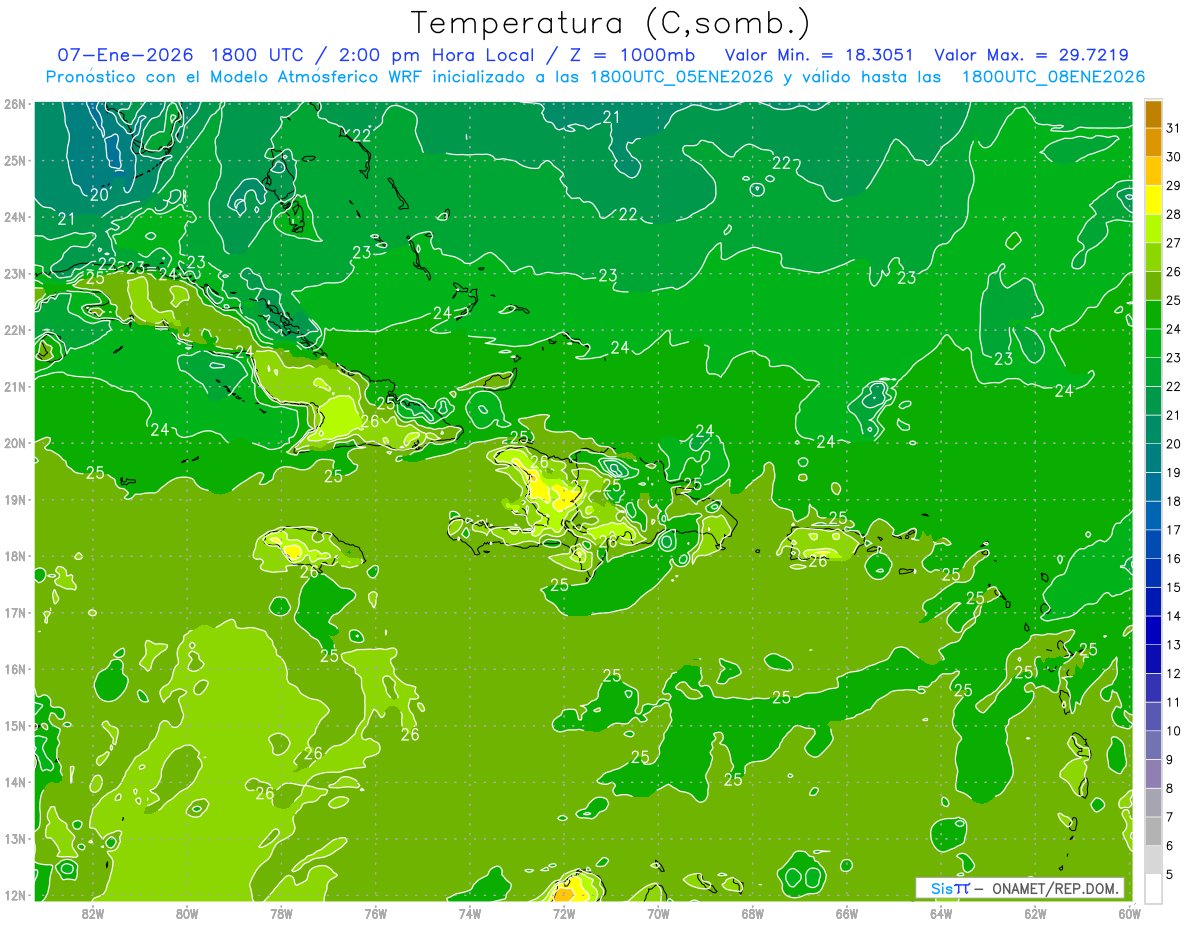Select the orange legend swatch between 30 and 31

pyautogui.click(x=1153, y=142)
